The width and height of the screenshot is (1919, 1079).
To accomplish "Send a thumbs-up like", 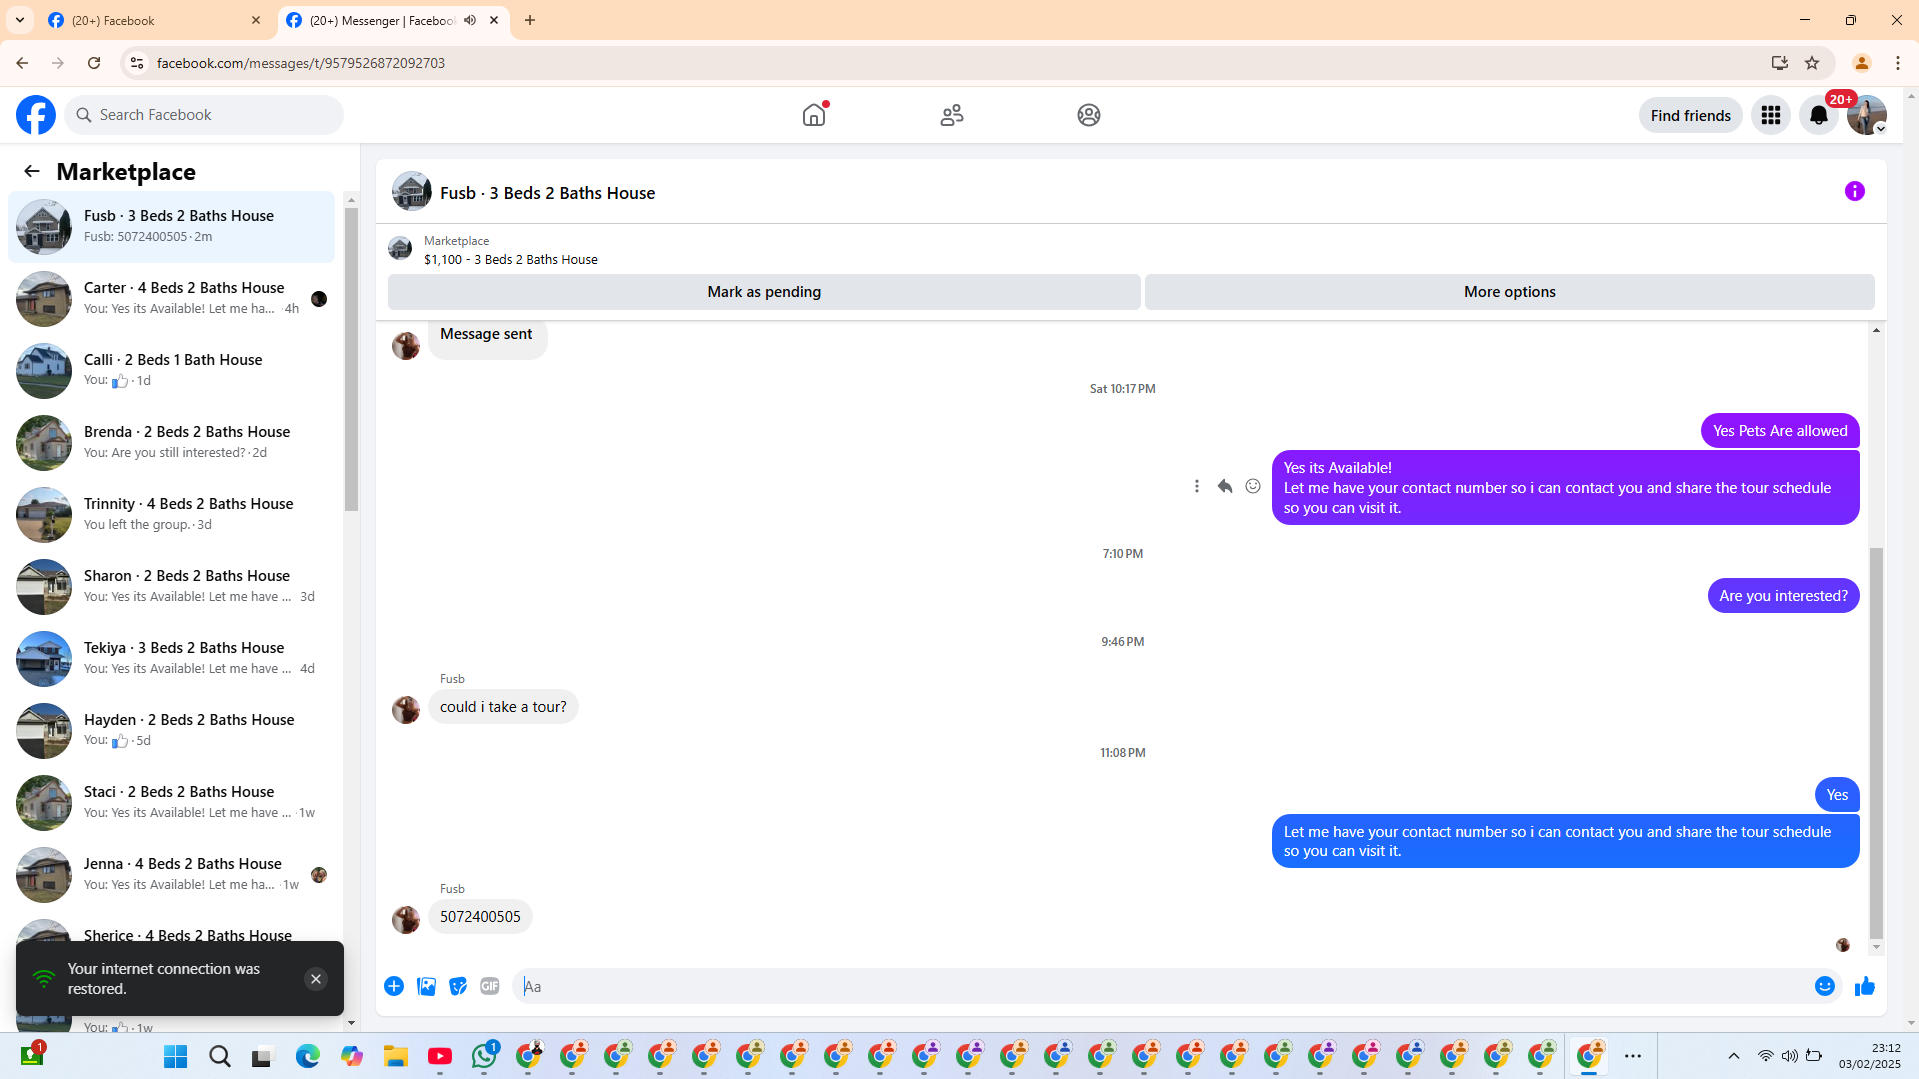I will click(x=1865, y=986).
